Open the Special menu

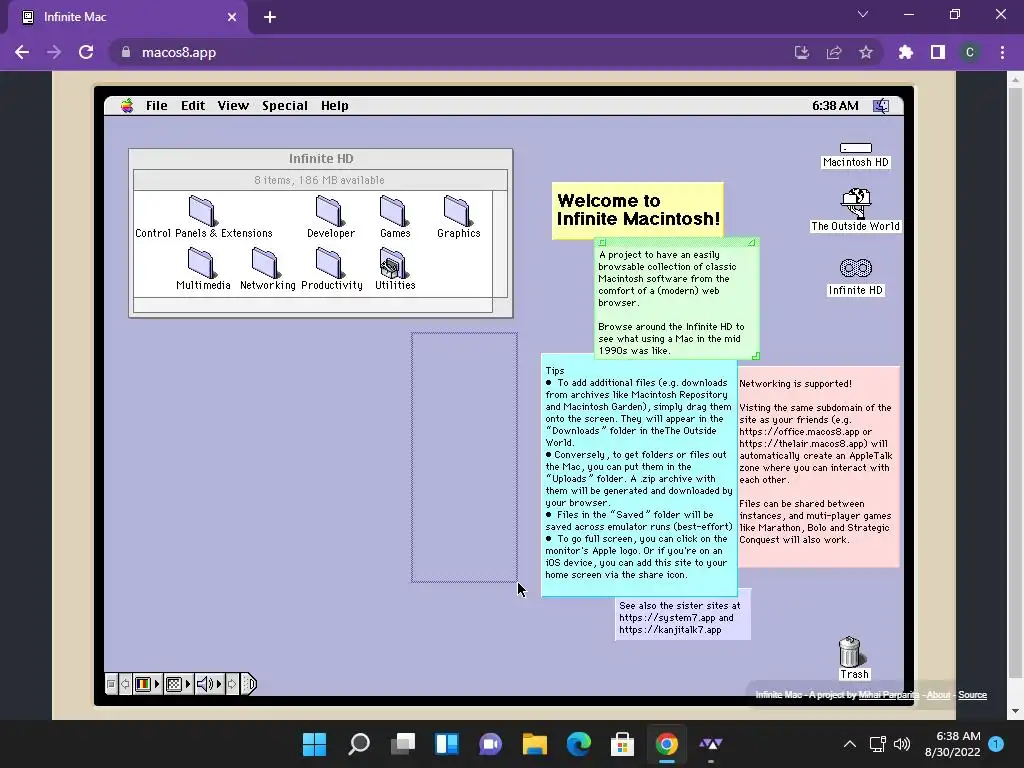point(285,106)
